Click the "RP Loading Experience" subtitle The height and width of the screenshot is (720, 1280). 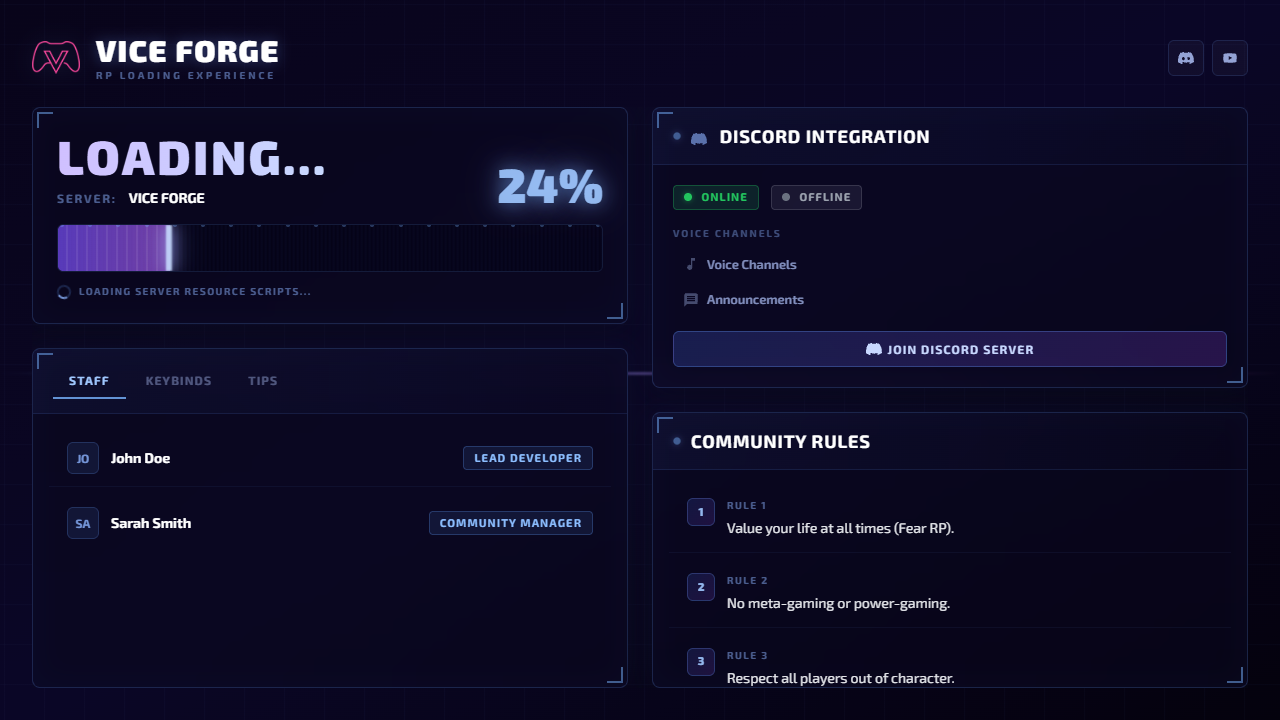coord(185,76)
